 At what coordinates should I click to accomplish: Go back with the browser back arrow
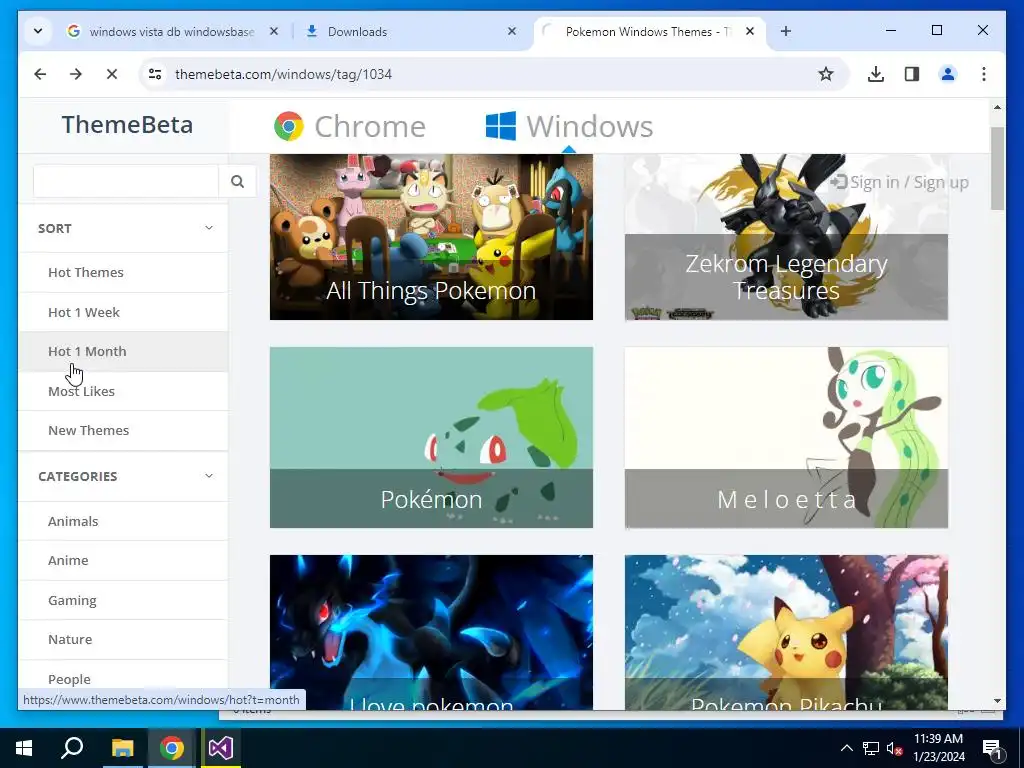click(x=40, y=74)
